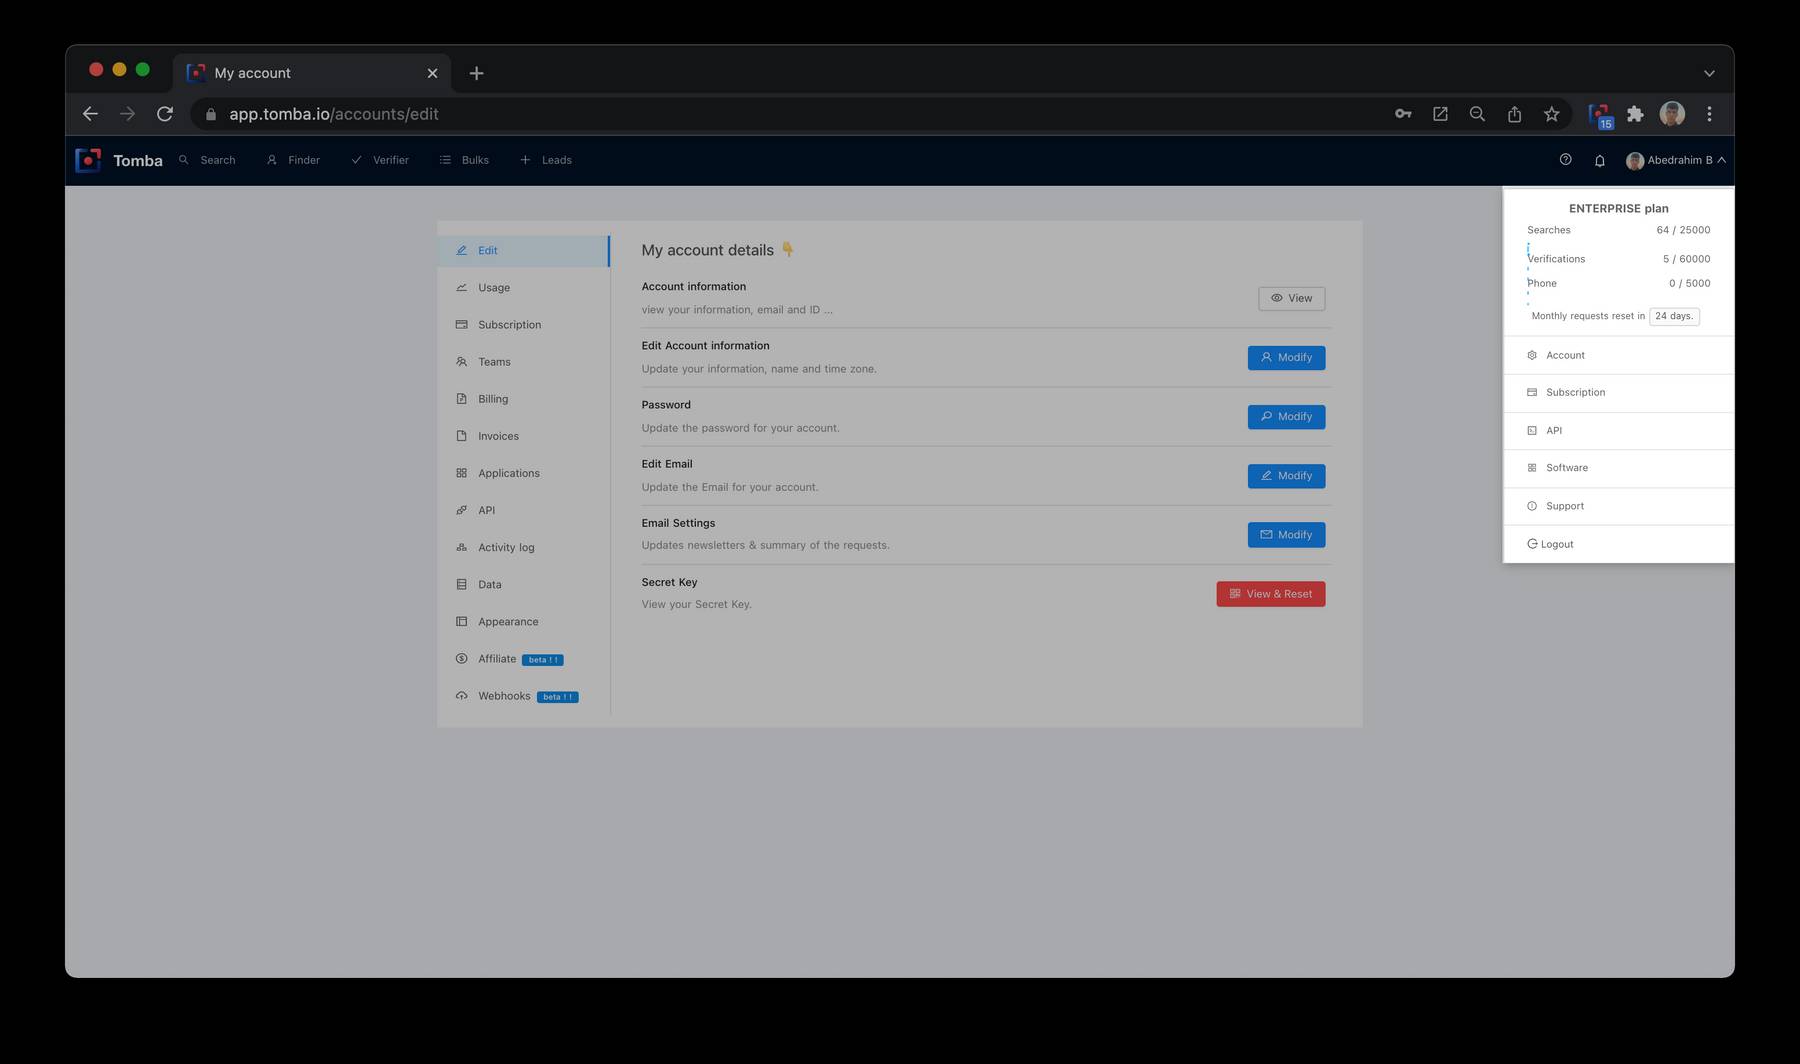Open the help question-mark icon
The width and height of the screenshot is (1800, 1064).
tap(1565, 160)
